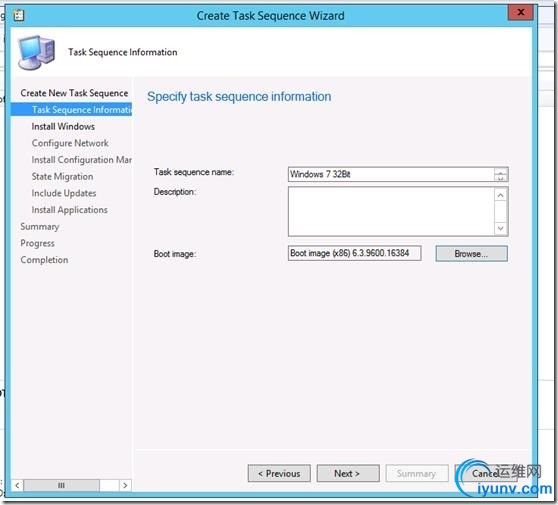558x505 pixels.
Task: Open Install Configuration Manager step
Action: (x=81, y=160)
